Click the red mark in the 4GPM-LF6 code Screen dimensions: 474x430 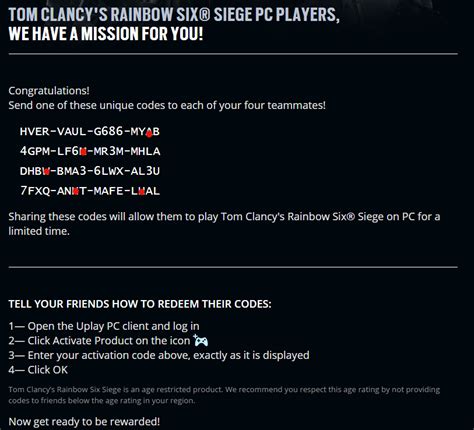click(83, 151)
